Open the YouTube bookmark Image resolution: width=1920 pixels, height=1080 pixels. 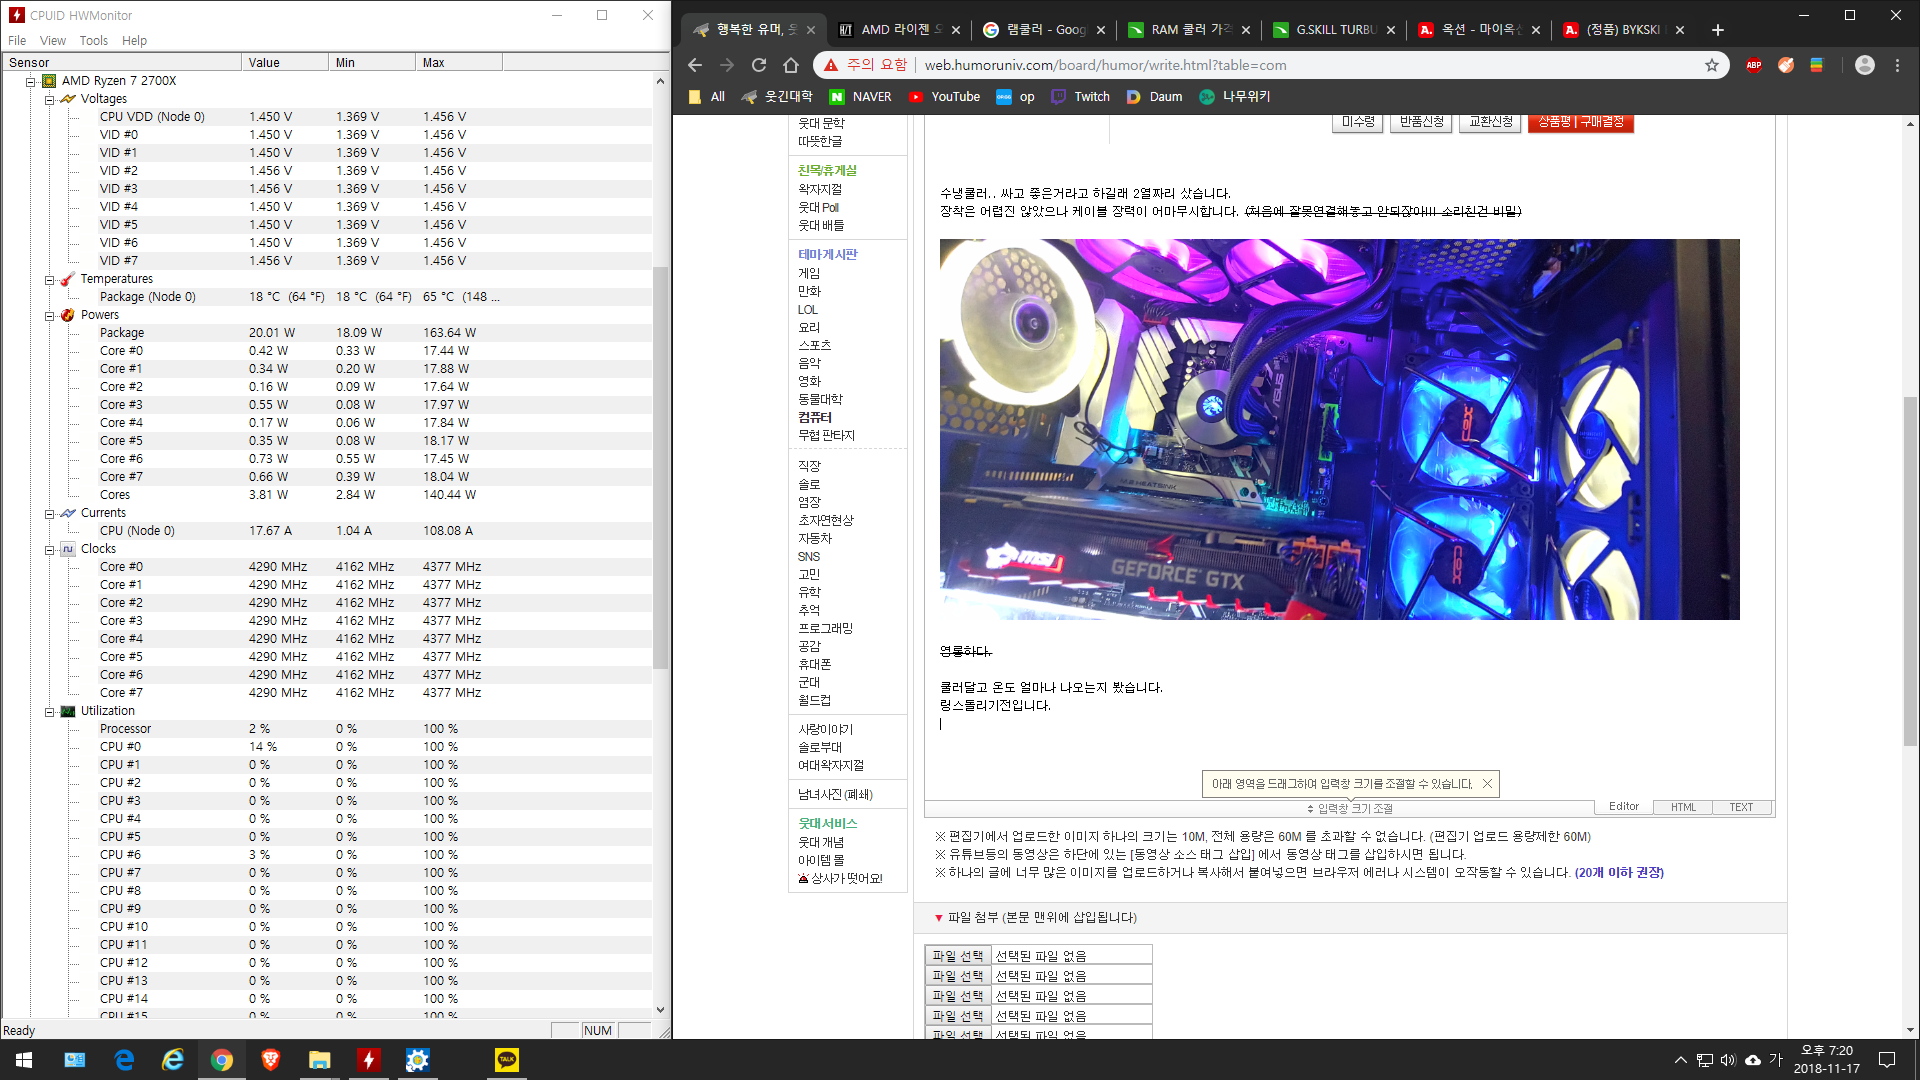click(944, 97)
